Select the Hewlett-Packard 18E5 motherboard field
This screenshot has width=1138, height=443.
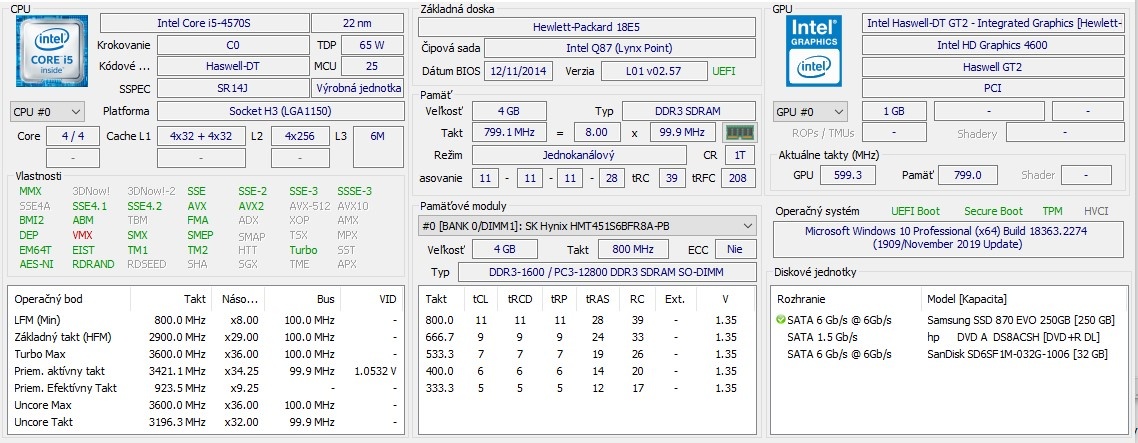[587, 27]
